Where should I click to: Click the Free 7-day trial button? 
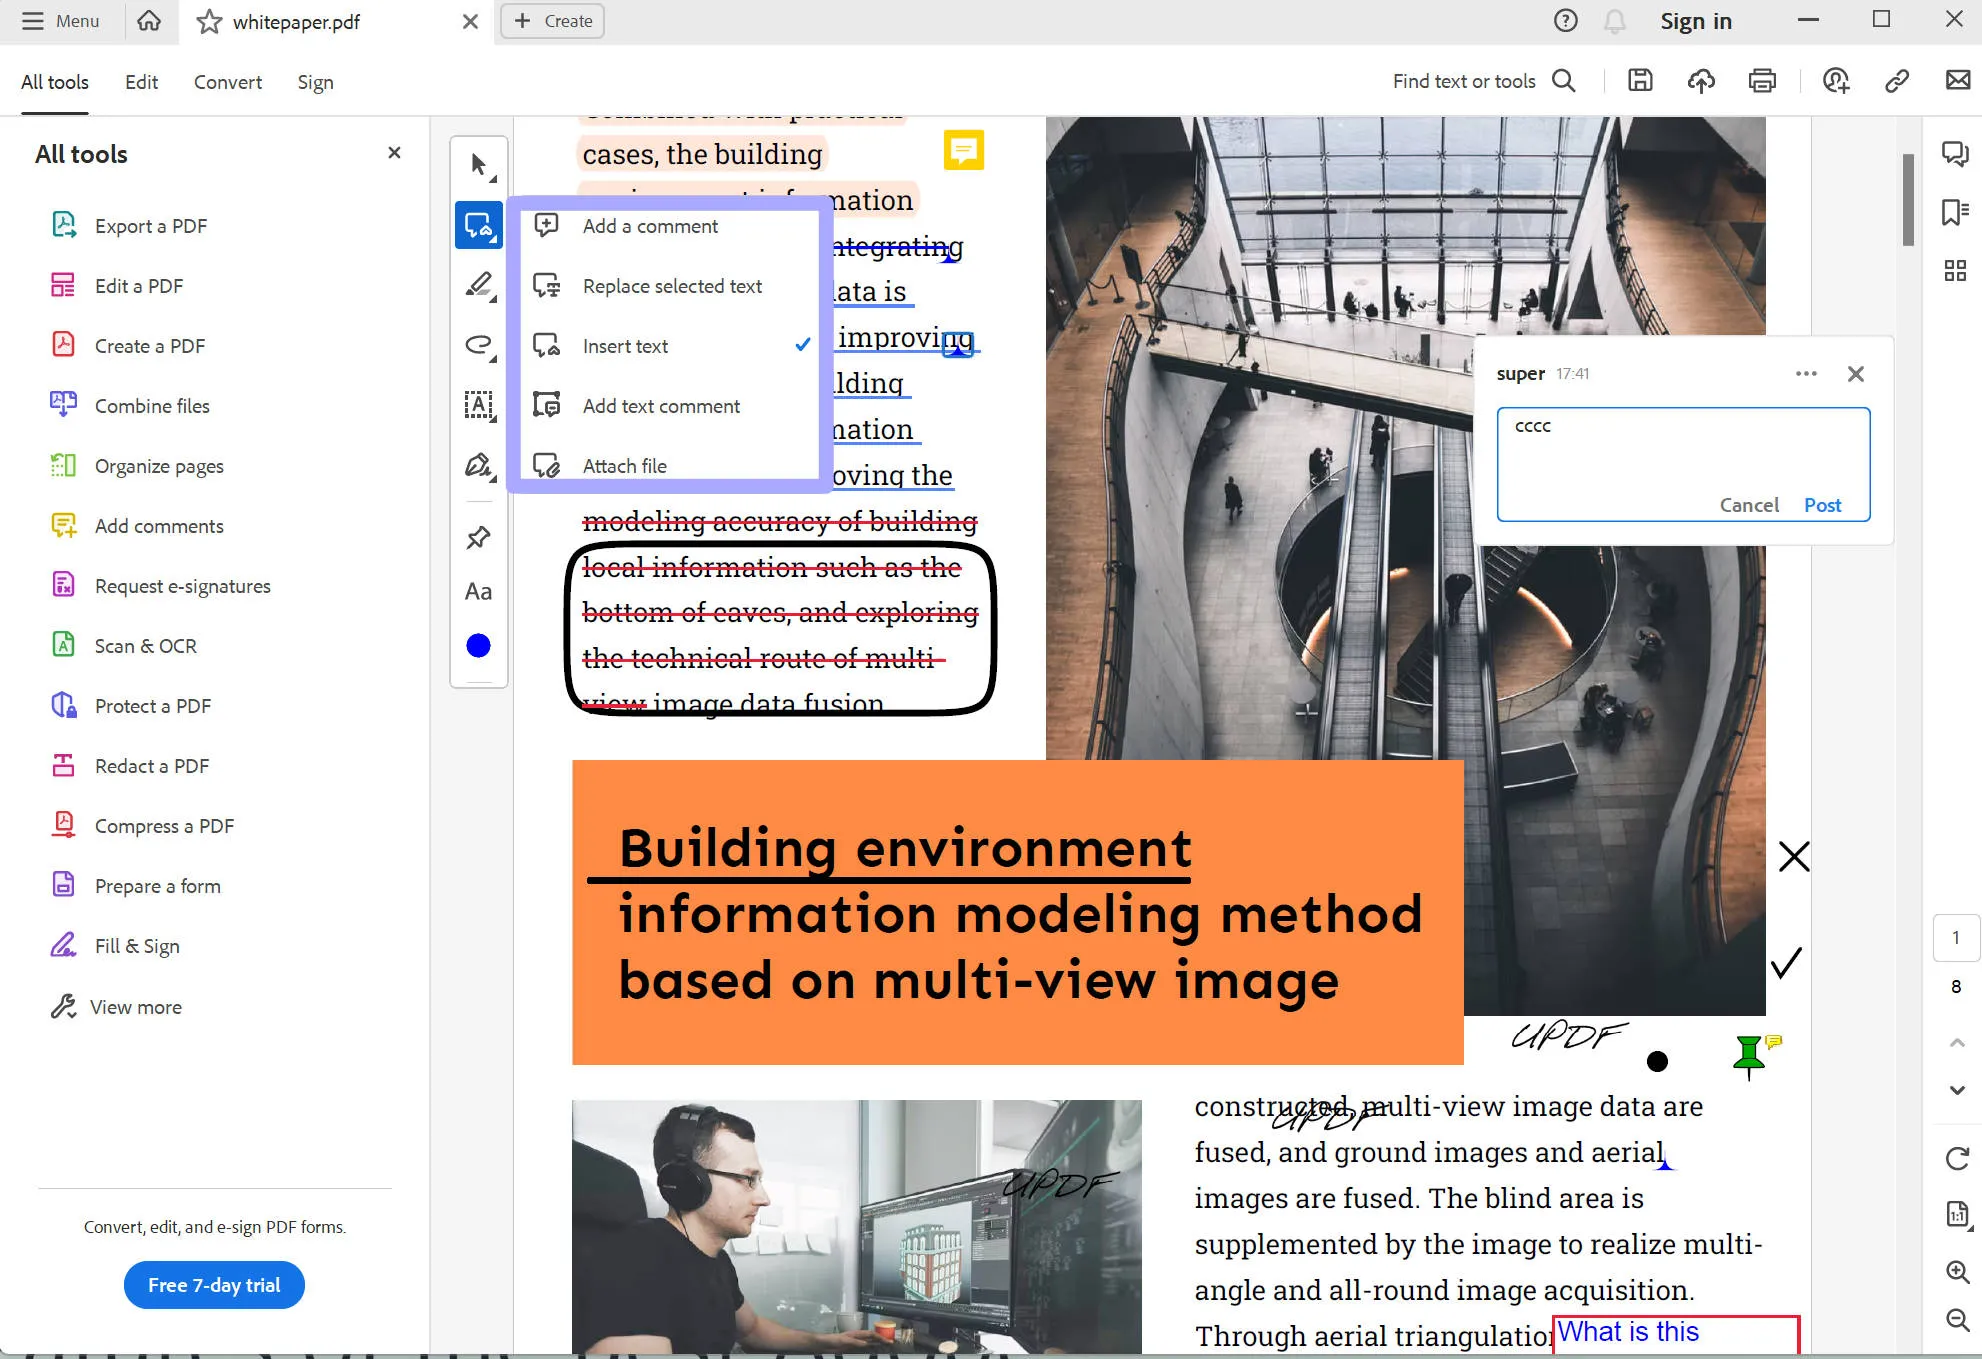[214, 1285]
